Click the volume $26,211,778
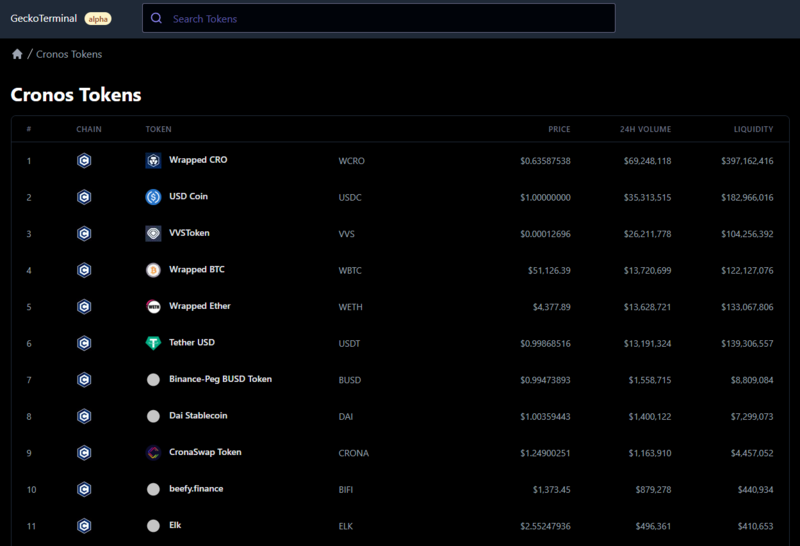800x546 pixels. click(647, 234)
